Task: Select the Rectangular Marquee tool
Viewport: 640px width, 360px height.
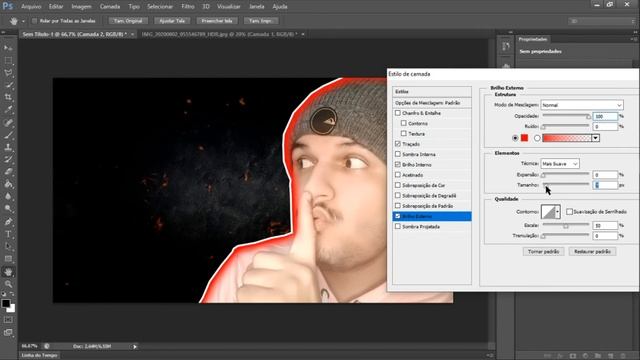Action: 8,60
